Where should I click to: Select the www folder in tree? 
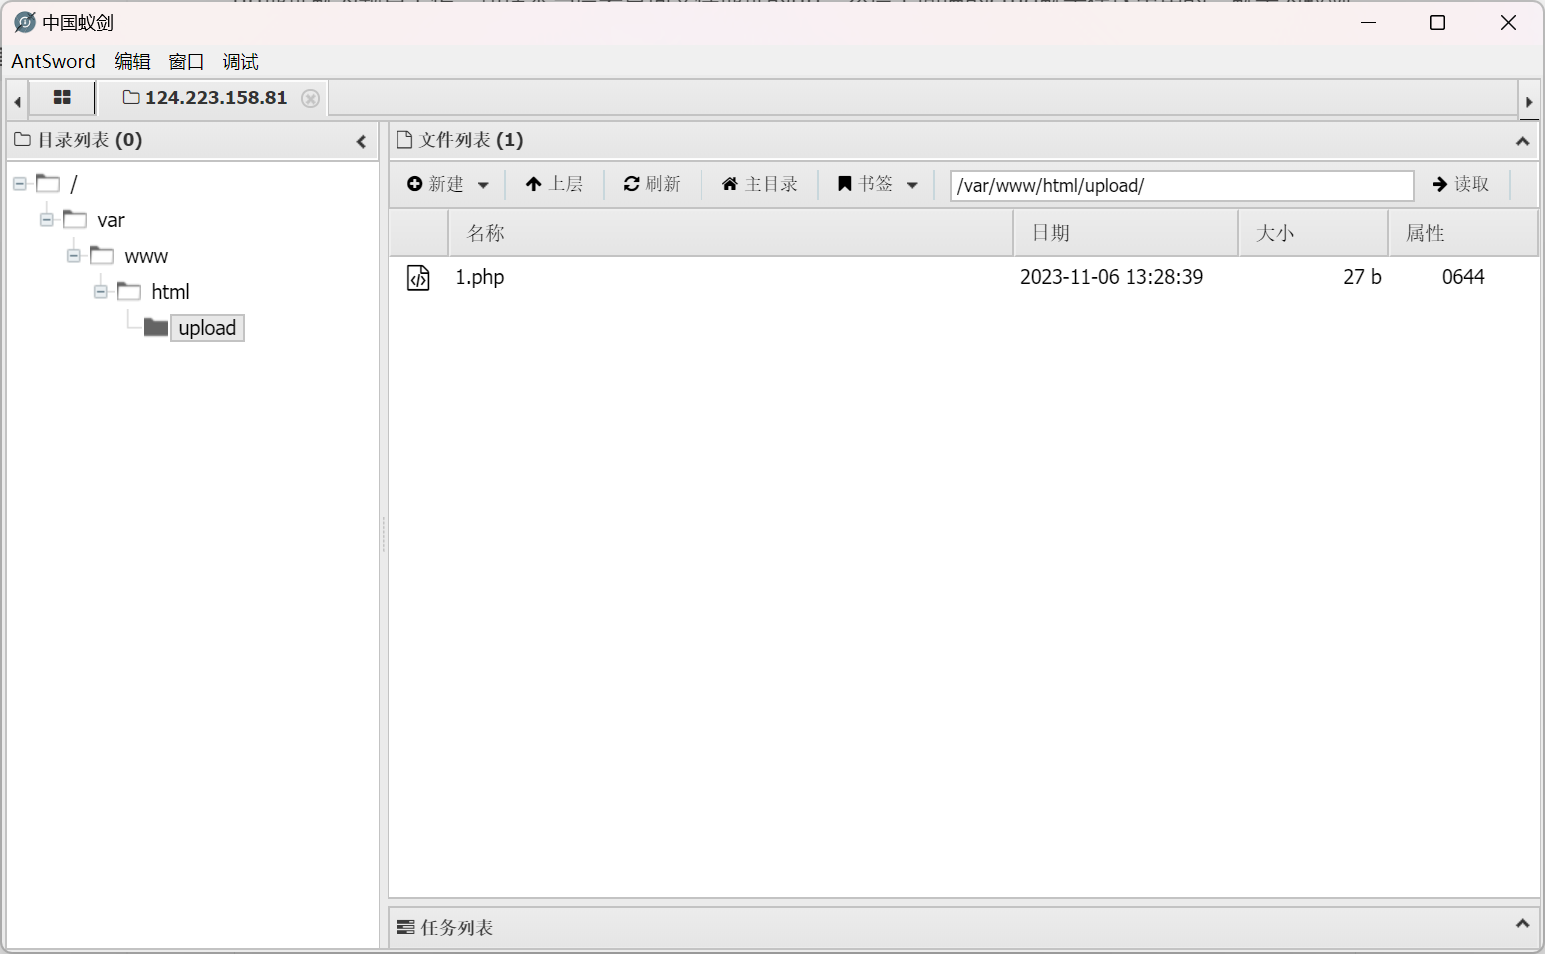146,257
